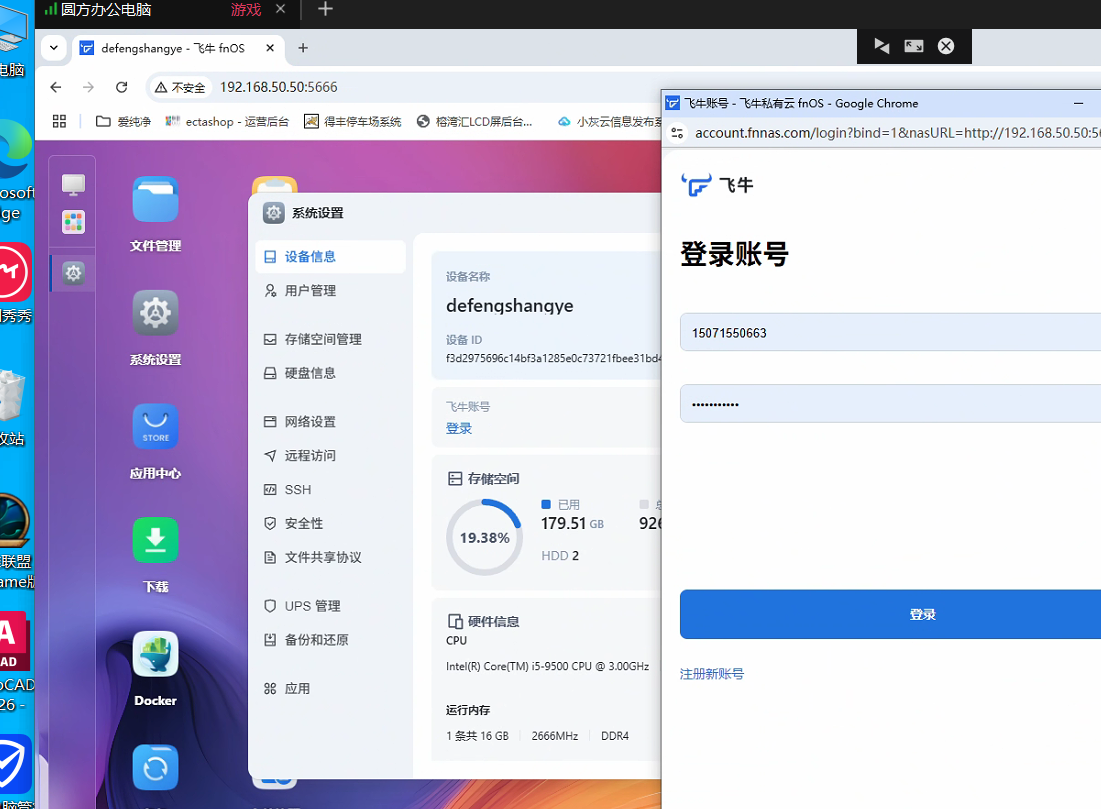
Task: Click the fullscreen toggle in remote toolbar
Action: click(914, 46)
